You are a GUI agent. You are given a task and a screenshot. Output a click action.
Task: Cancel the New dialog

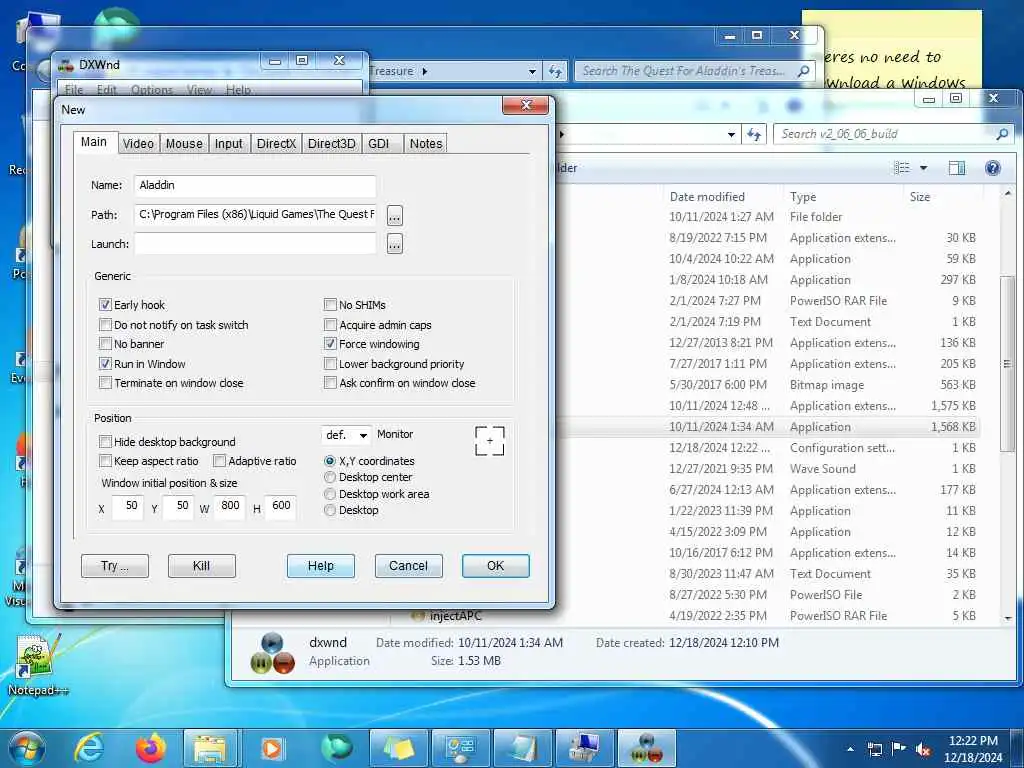click(x=408, y=566)
